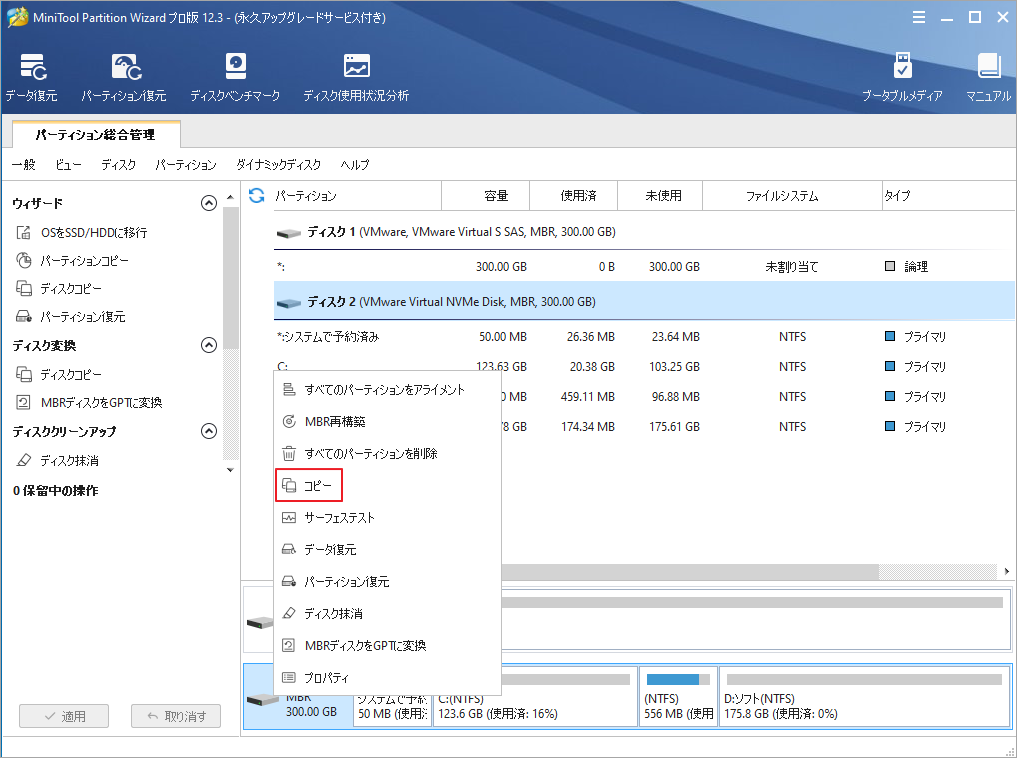Click the 論理 type color square

pyautogui.click(x=890, y=266)
